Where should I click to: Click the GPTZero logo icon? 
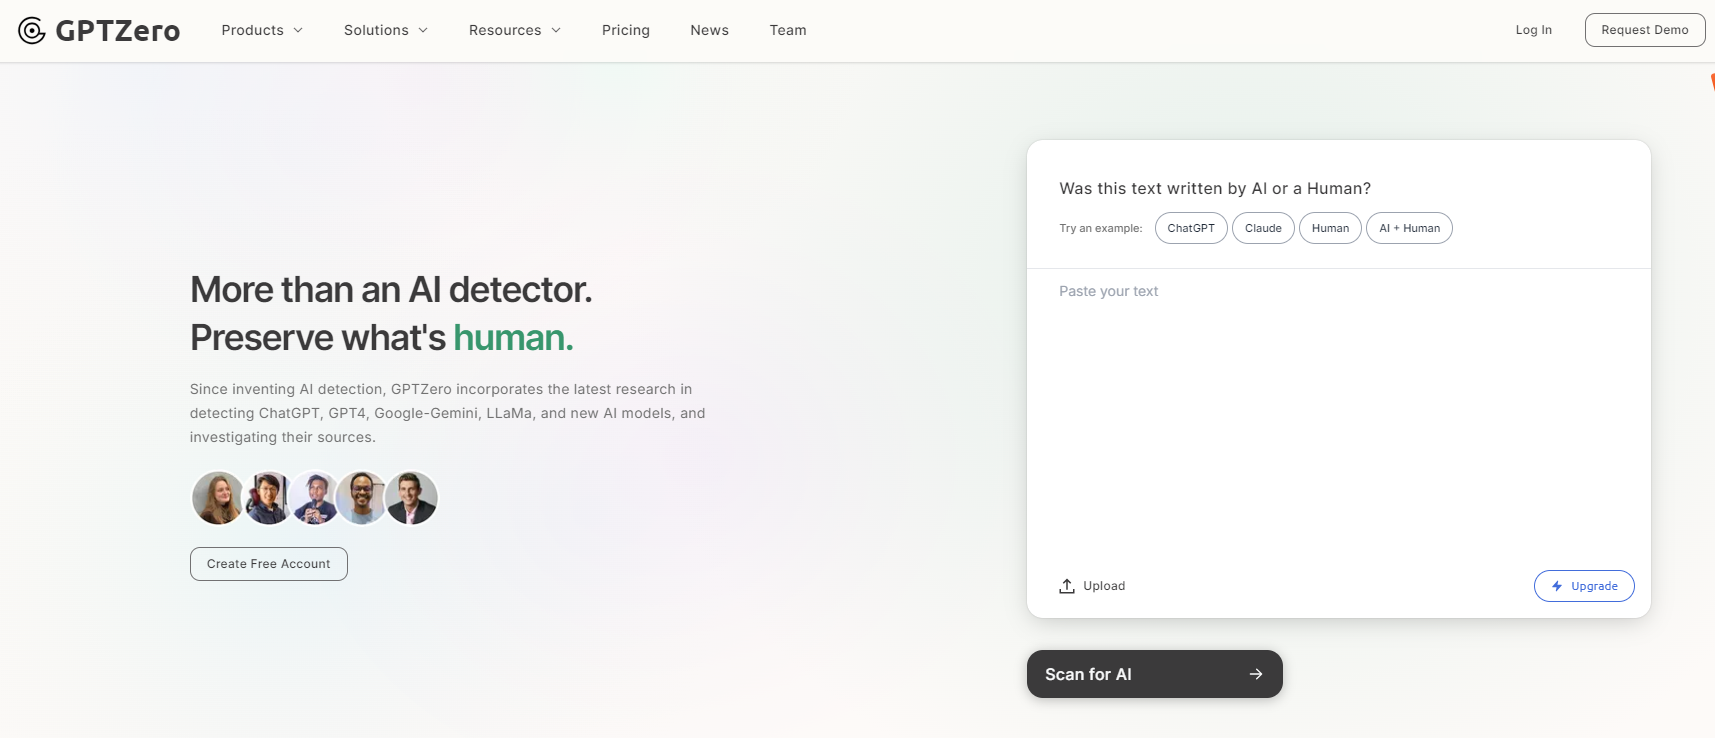[32, 31]
